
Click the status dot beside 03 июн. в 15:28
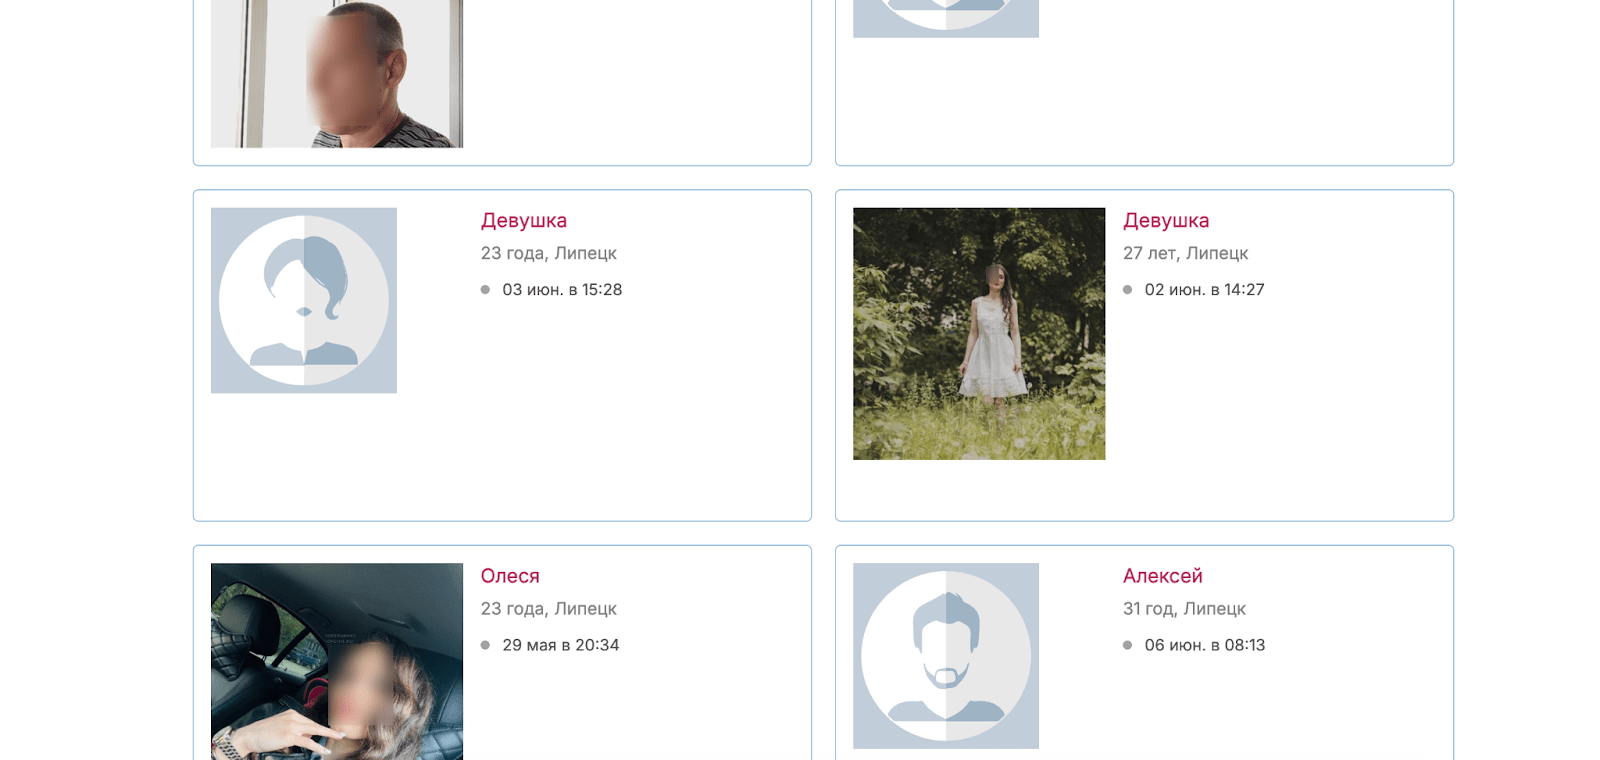click(485, 290)
